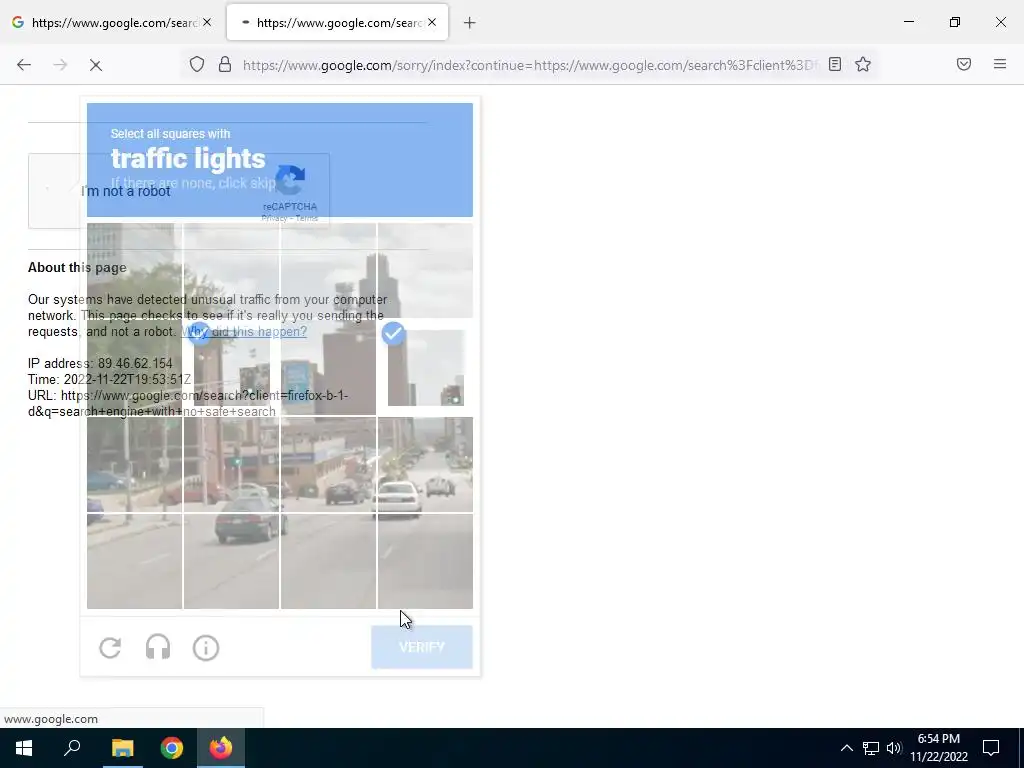The width and height of the screenshot is (1024, 768).
Task: Show hidden system tray icons
Action: 846,748
